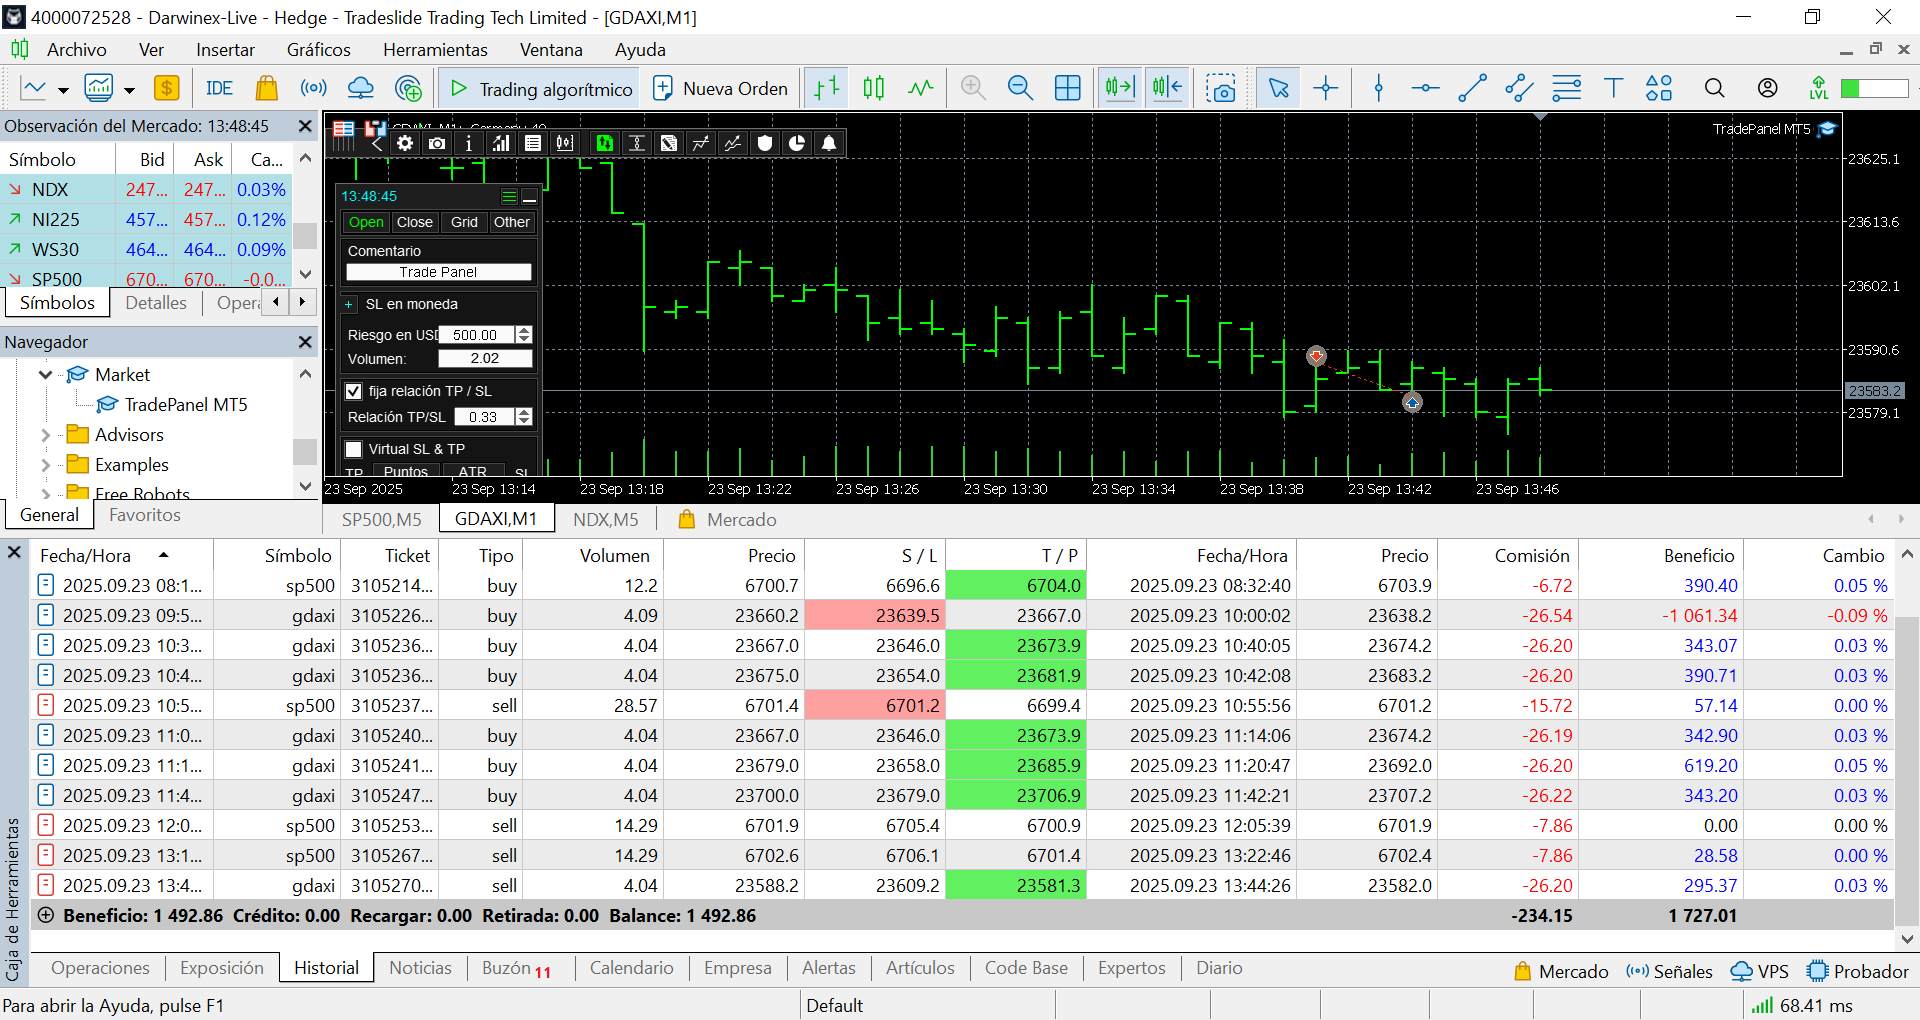Screen dimensions: 1920x1020
Task: Switch to the NDX,M5 chart tab
Action: click(605, 519)
